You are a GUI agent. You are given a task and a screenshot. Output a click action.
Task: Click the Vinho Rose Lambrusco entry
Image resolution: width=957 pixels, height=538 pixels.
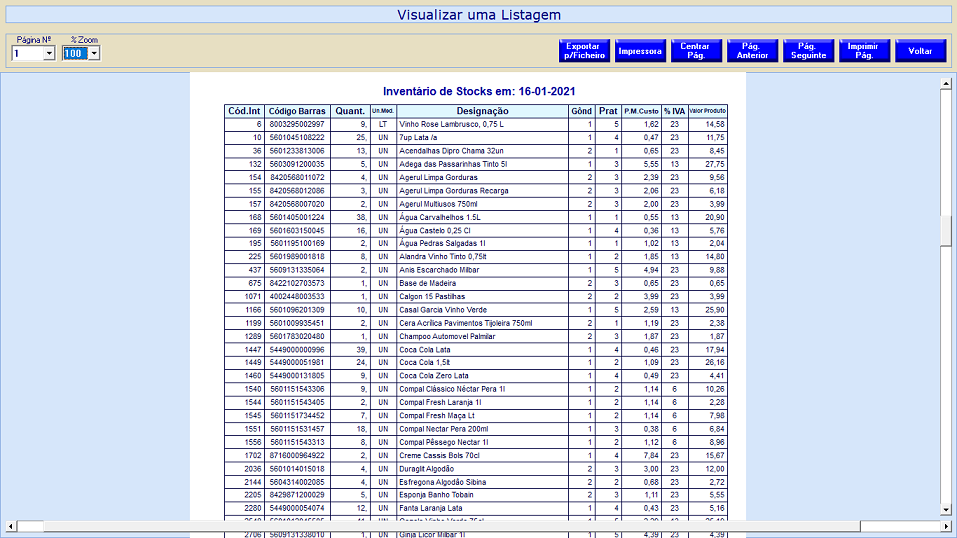(451, 124)
